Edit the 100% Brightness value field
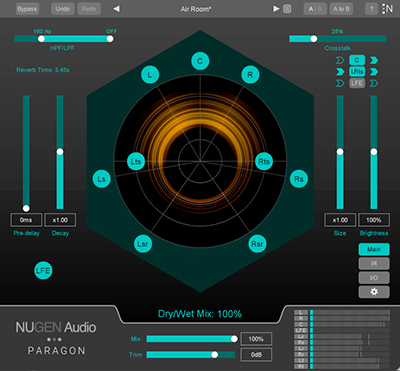The height and width of the screenshot is (371, 400). [x=374, y=220]
